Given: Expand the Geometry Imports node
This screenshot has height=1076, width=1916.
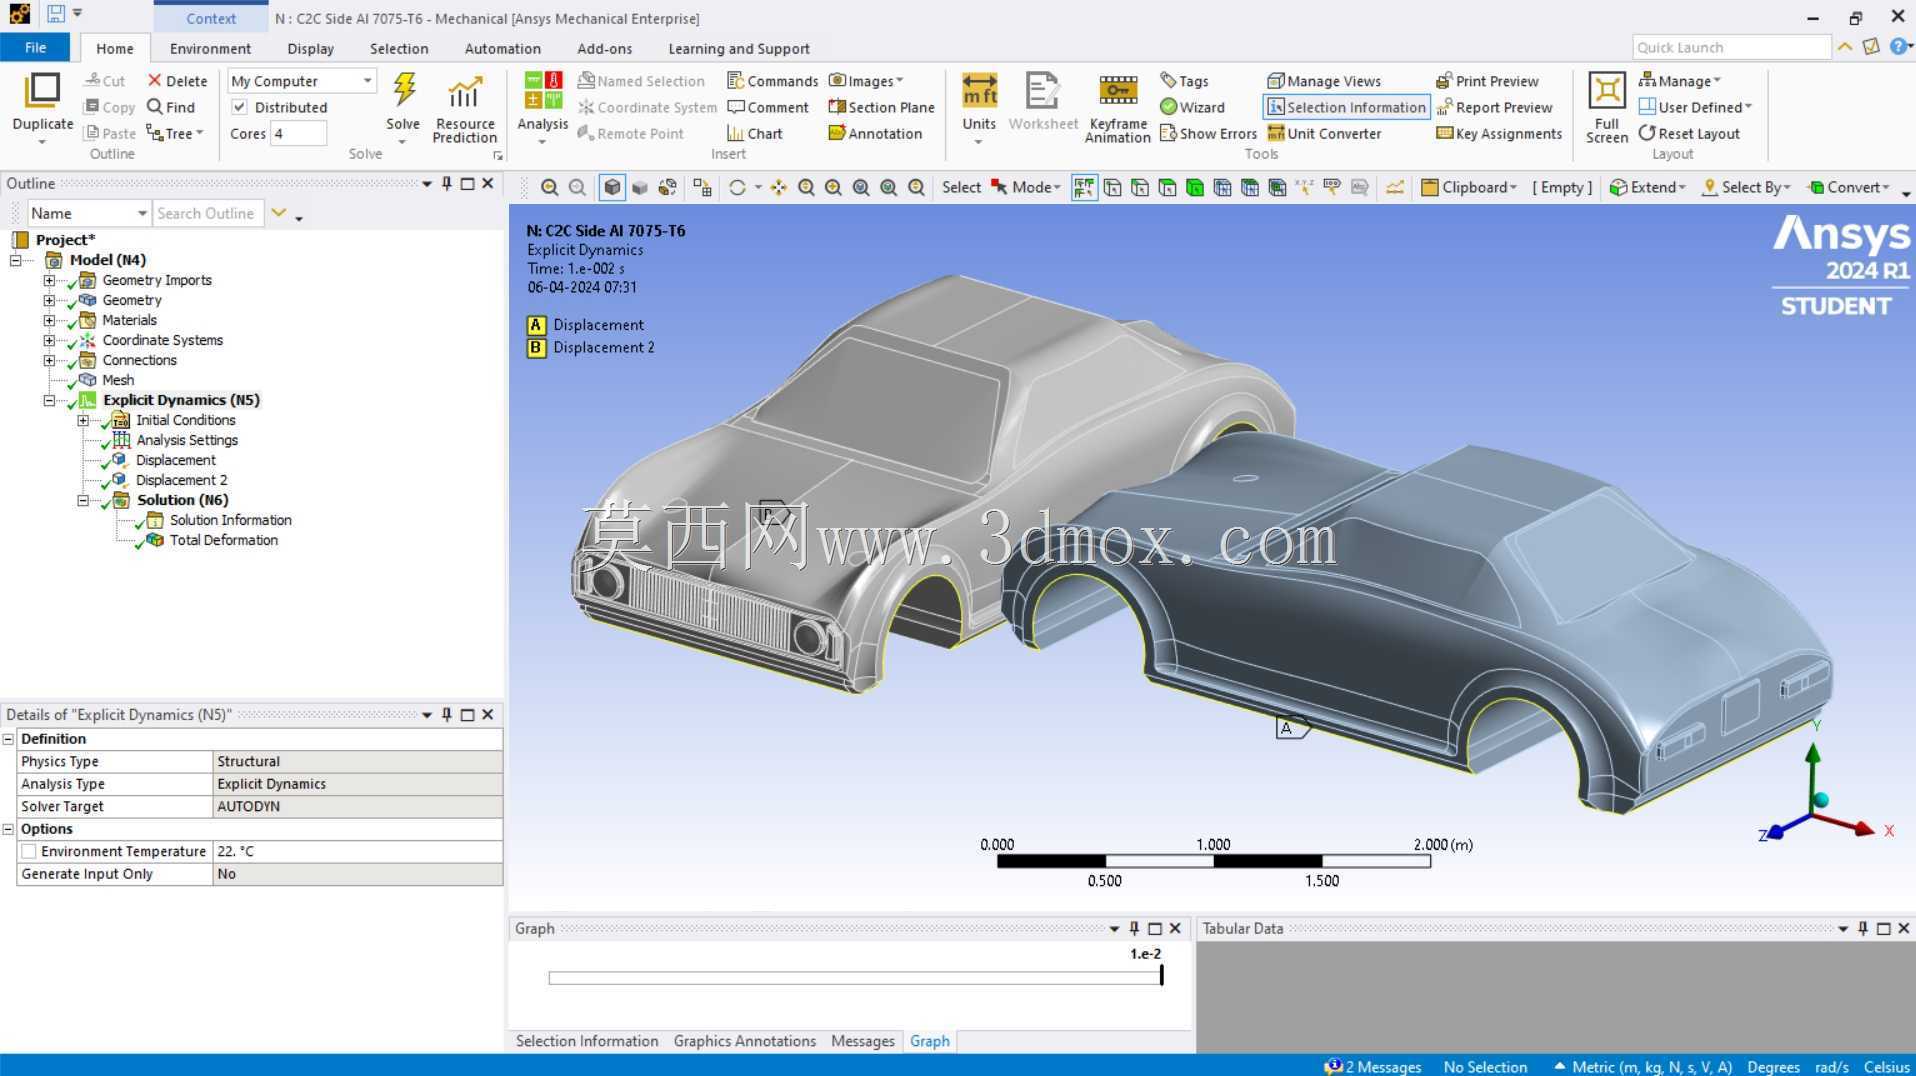Looking at the screenshot, I should [49, 280].
